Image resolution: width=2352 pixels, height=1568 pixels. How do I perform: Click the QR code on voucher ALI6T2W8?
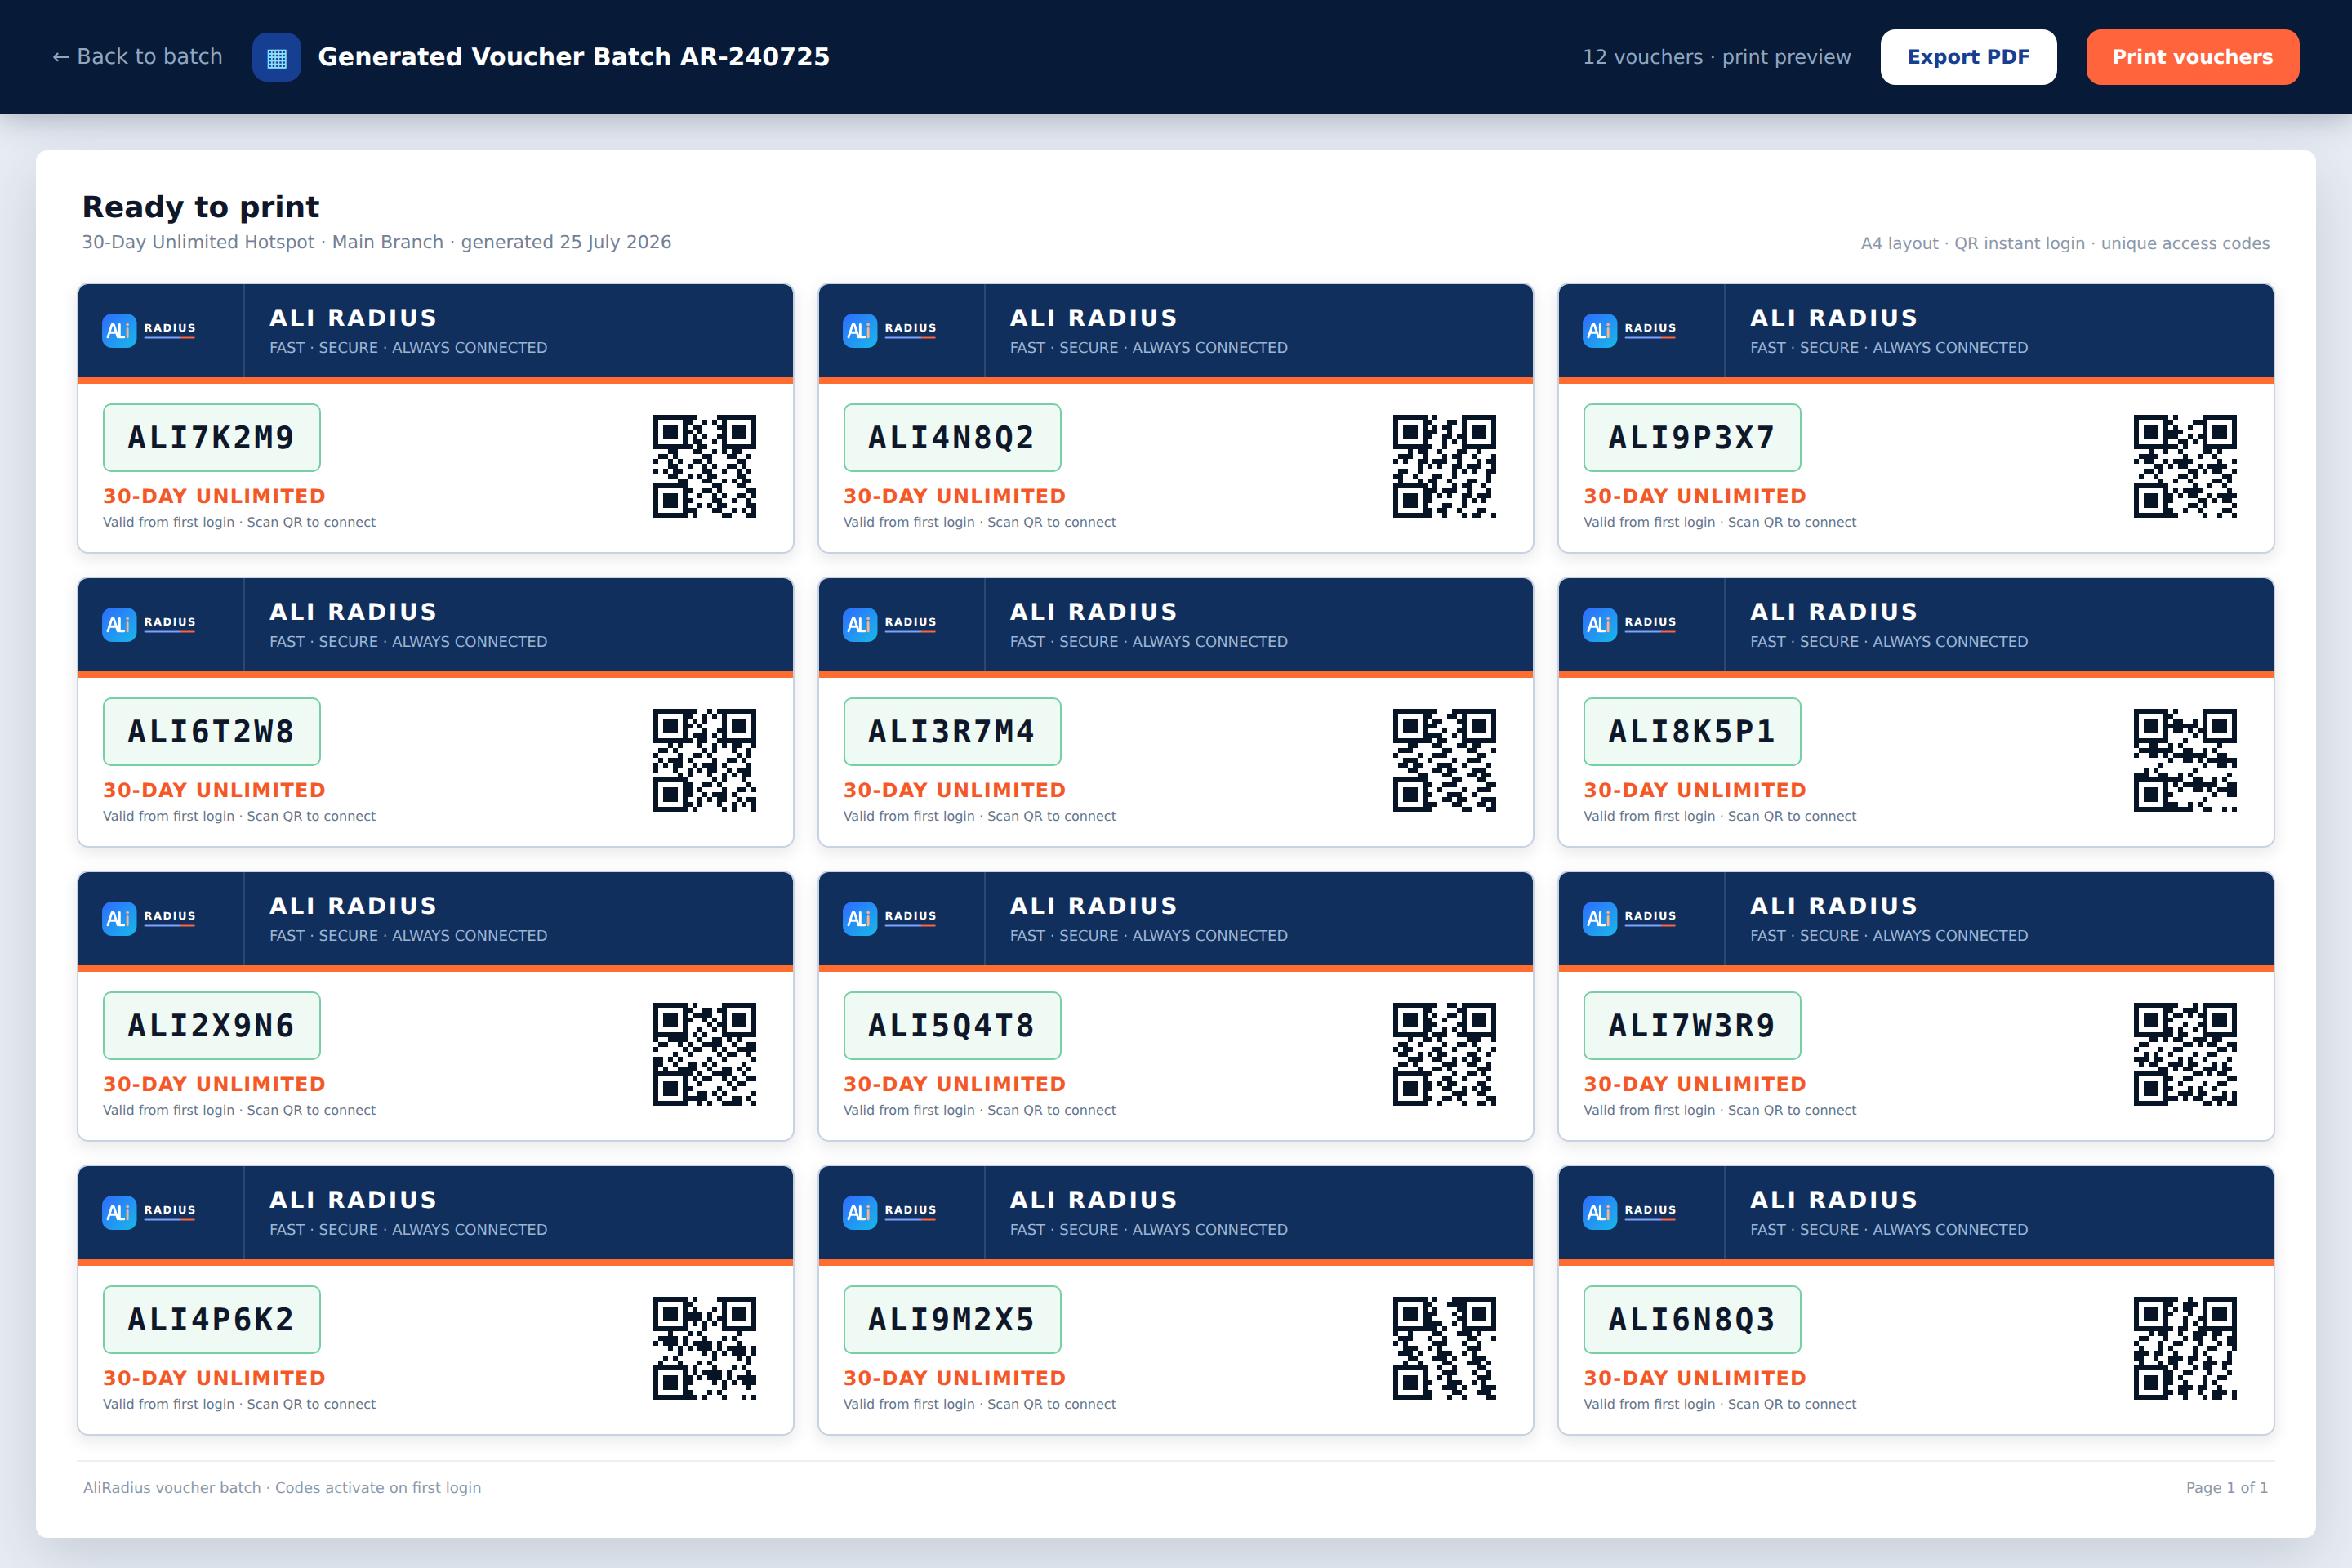(705, 760)
